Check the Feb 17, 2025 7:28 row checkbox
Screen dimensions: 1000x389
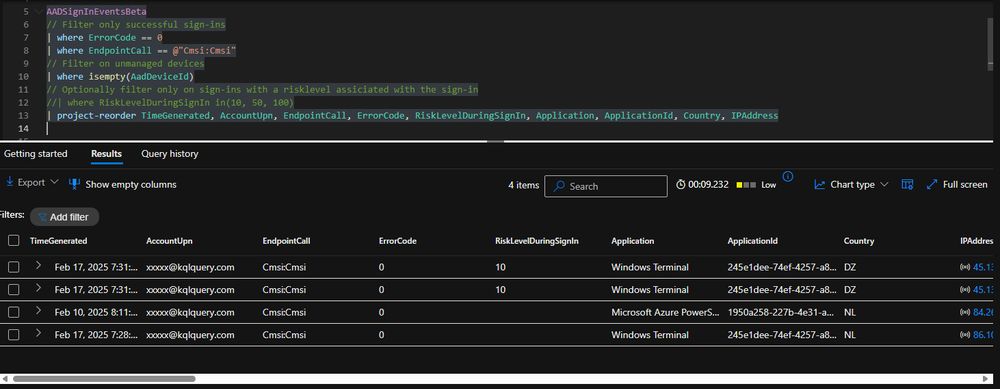pos(13,335)
